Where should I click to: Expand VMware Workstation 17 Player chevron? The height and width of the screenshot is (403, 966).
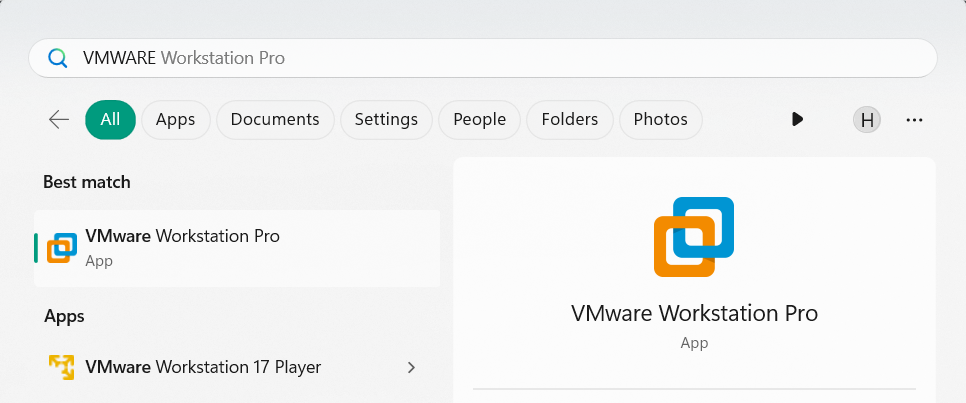tap(411, 367)
